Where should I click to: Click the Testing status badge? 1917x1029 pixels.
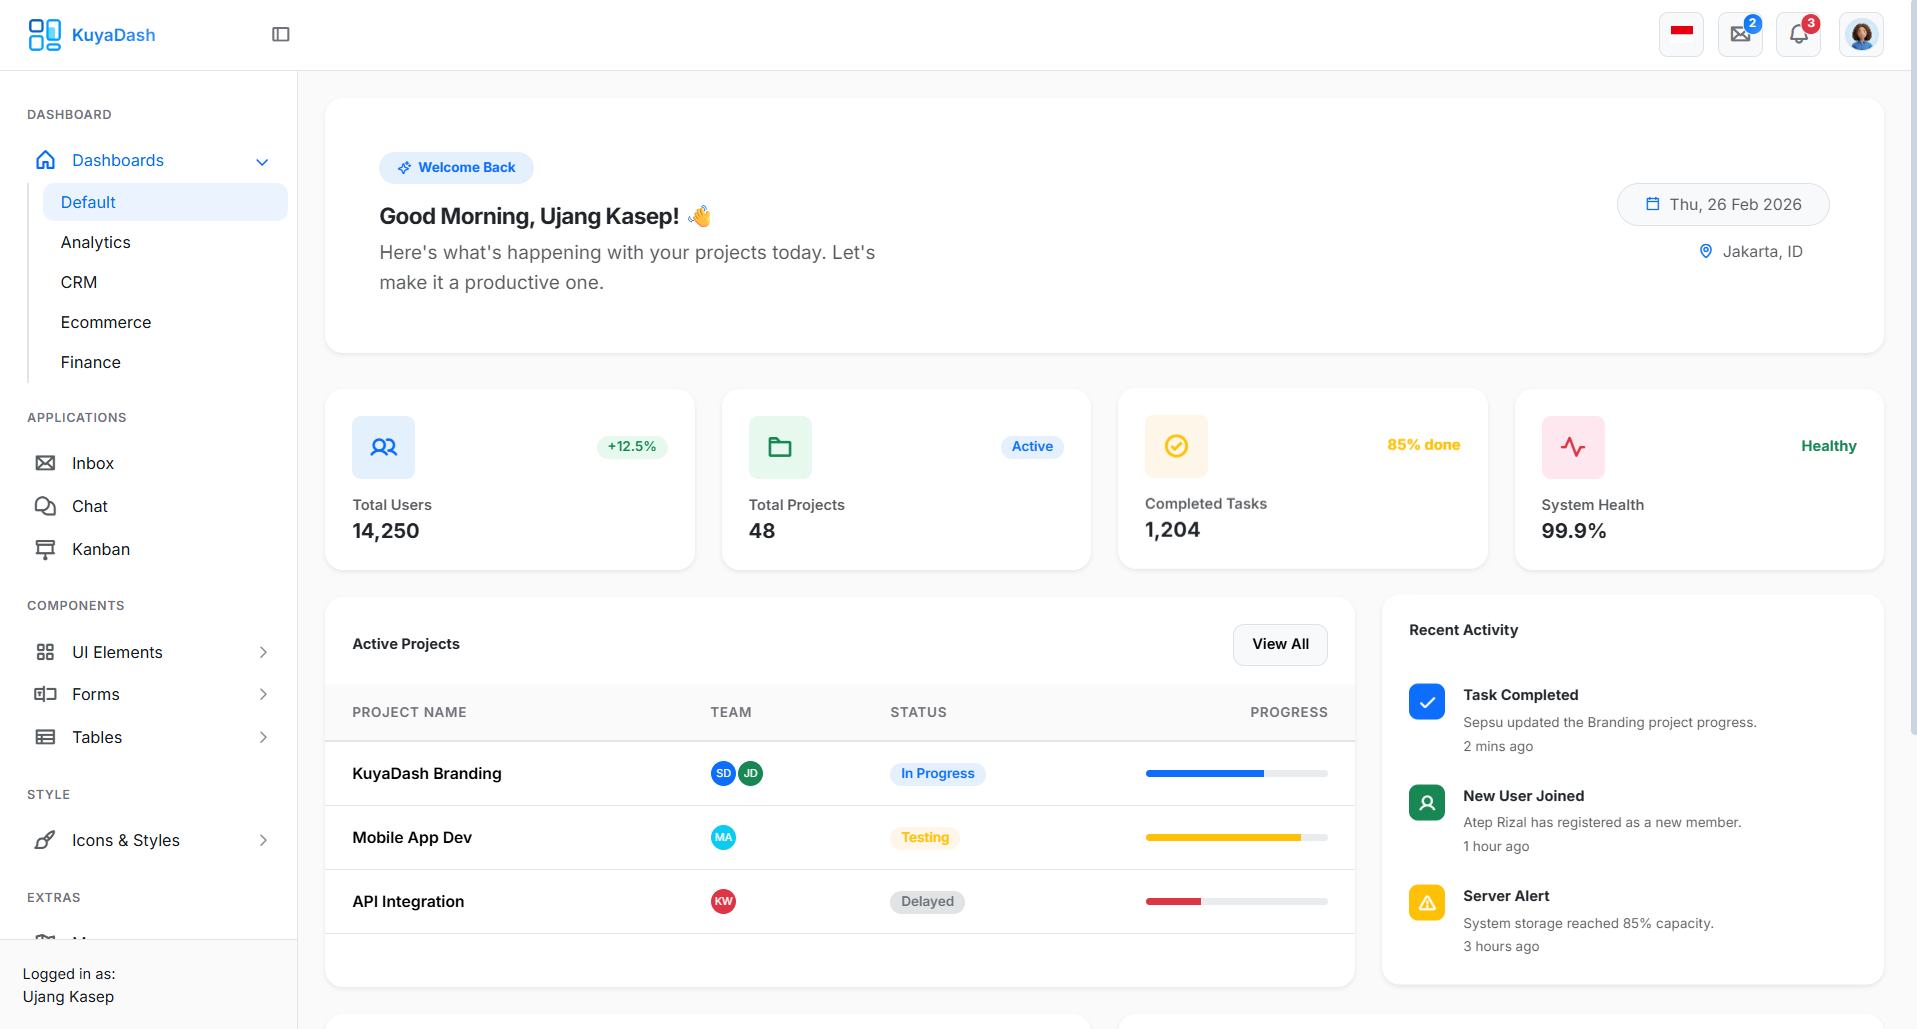(925, 837)
